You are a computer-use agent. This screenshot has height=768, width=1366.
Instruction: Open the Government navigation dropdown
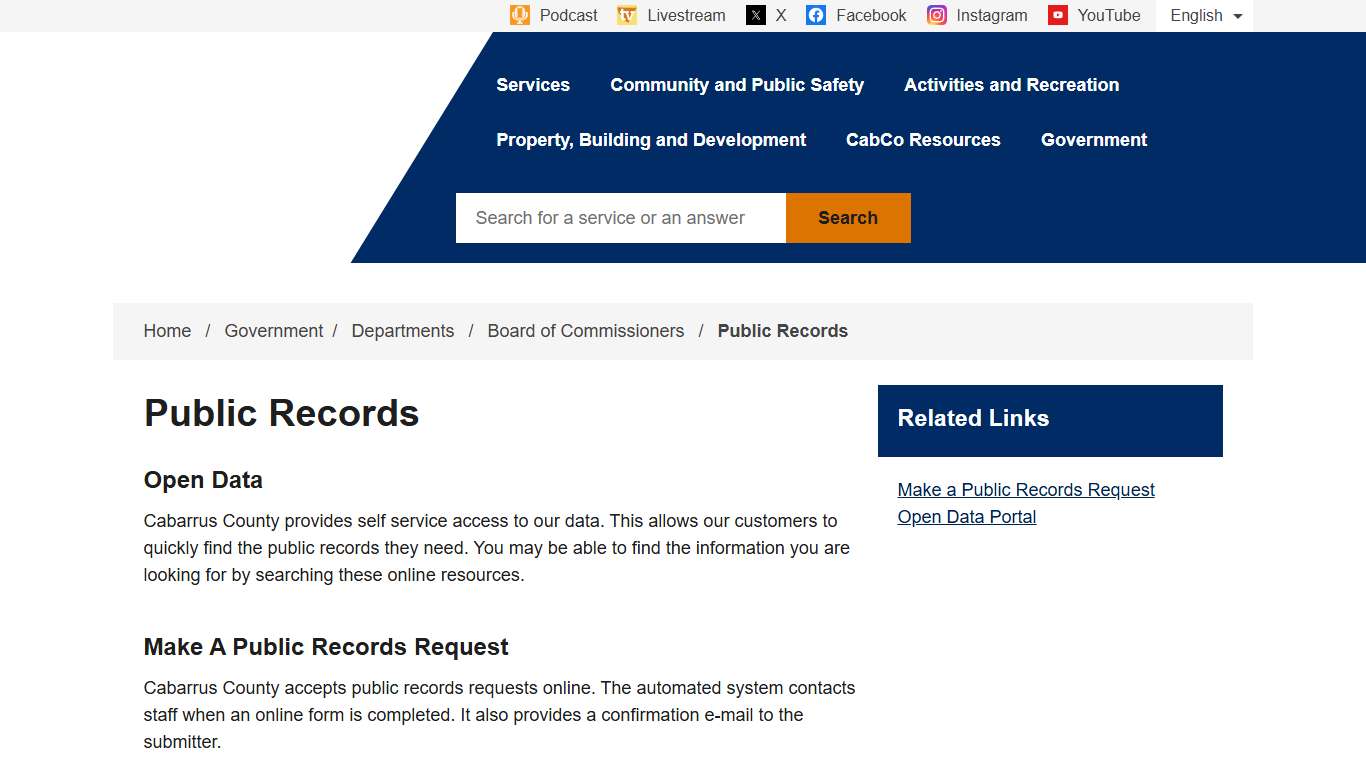(x=1094, y=140)
